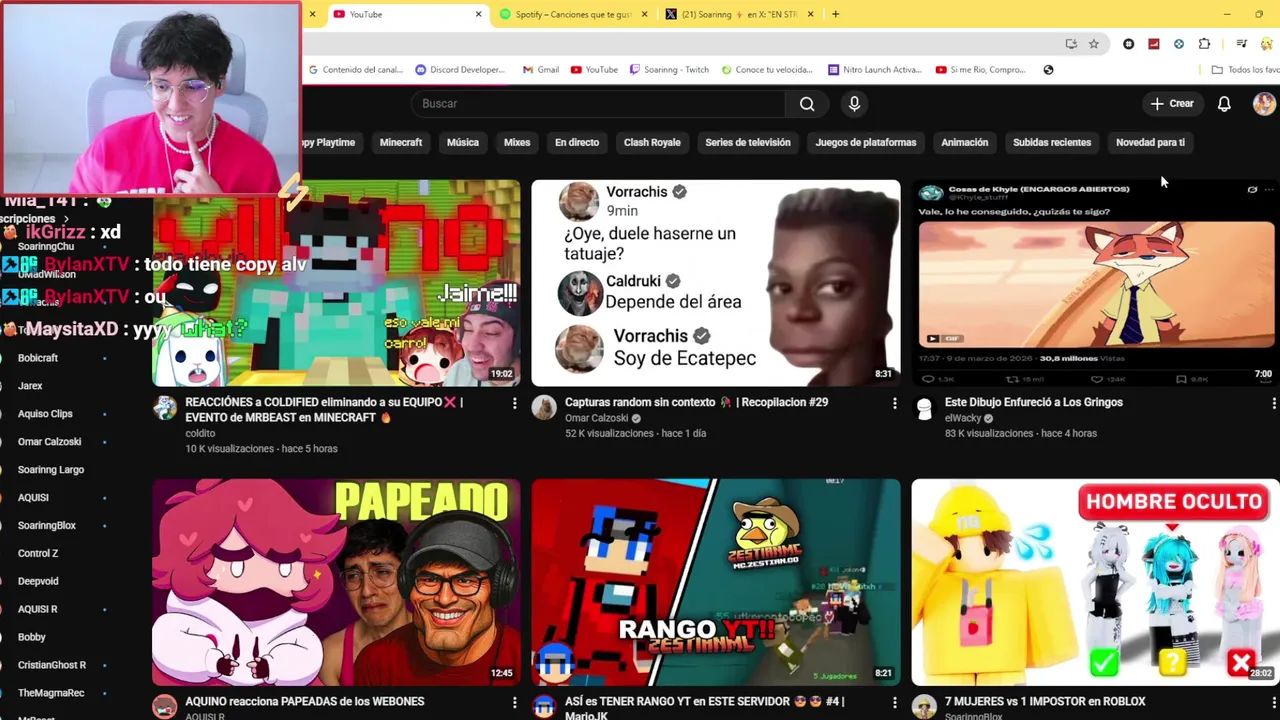
Task: Play the fox drawing thumbnail video
Action: (1095, 283)
